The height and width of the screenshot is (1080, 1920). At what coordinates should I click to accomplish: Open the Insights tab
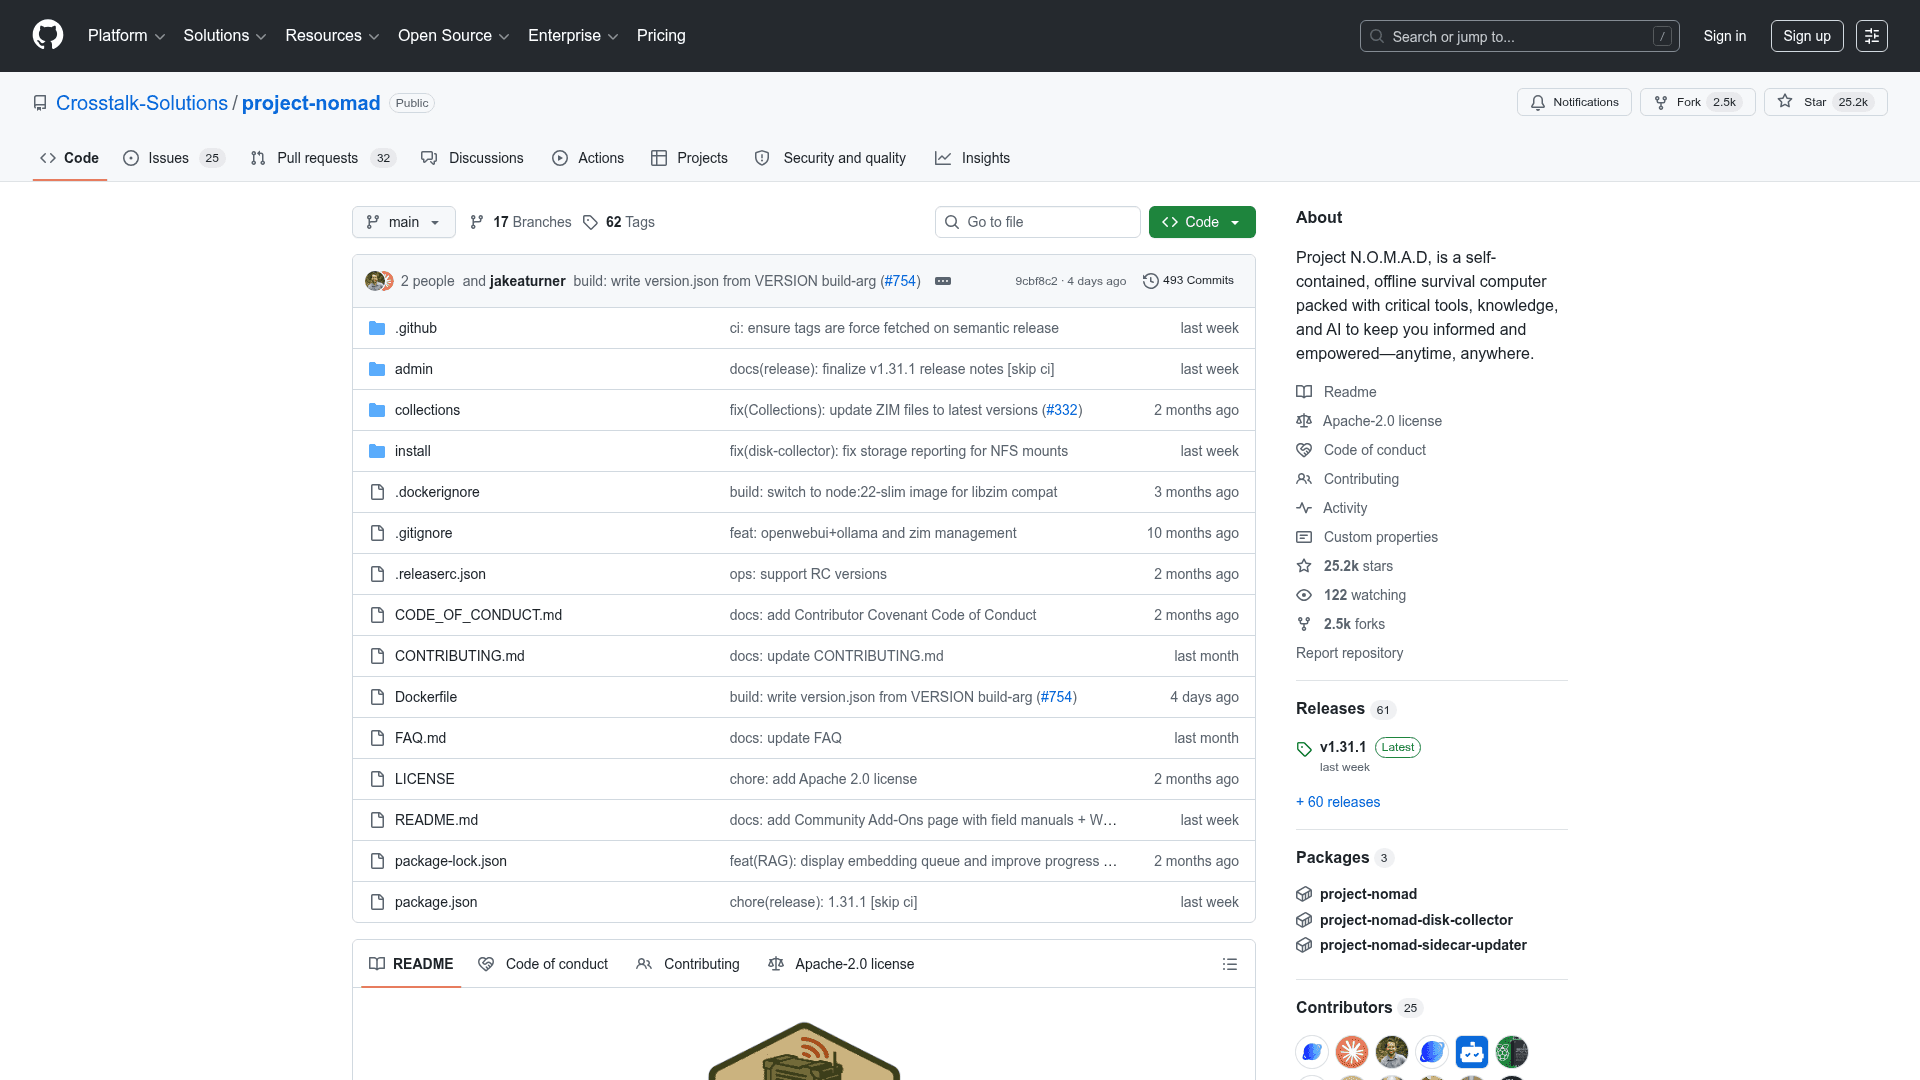[x=972, y=158]
